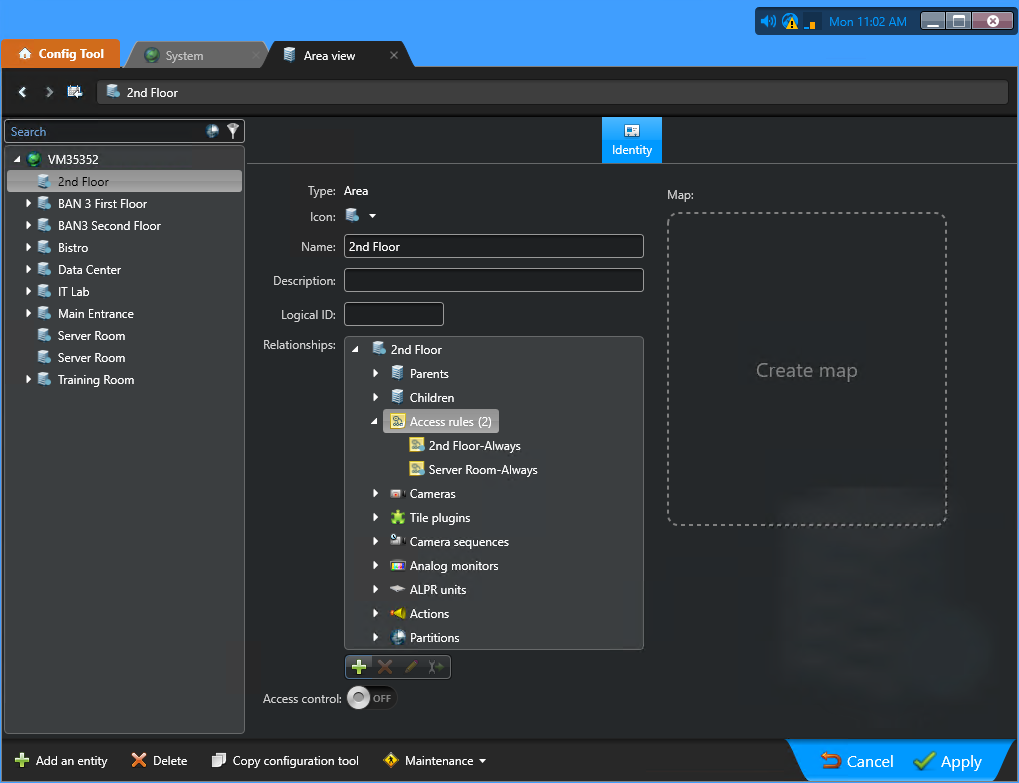The width and height of the screenshot is (1019, 783).
Task: Navigate back using the left arrow icon
Action: [x=22, y=91]
